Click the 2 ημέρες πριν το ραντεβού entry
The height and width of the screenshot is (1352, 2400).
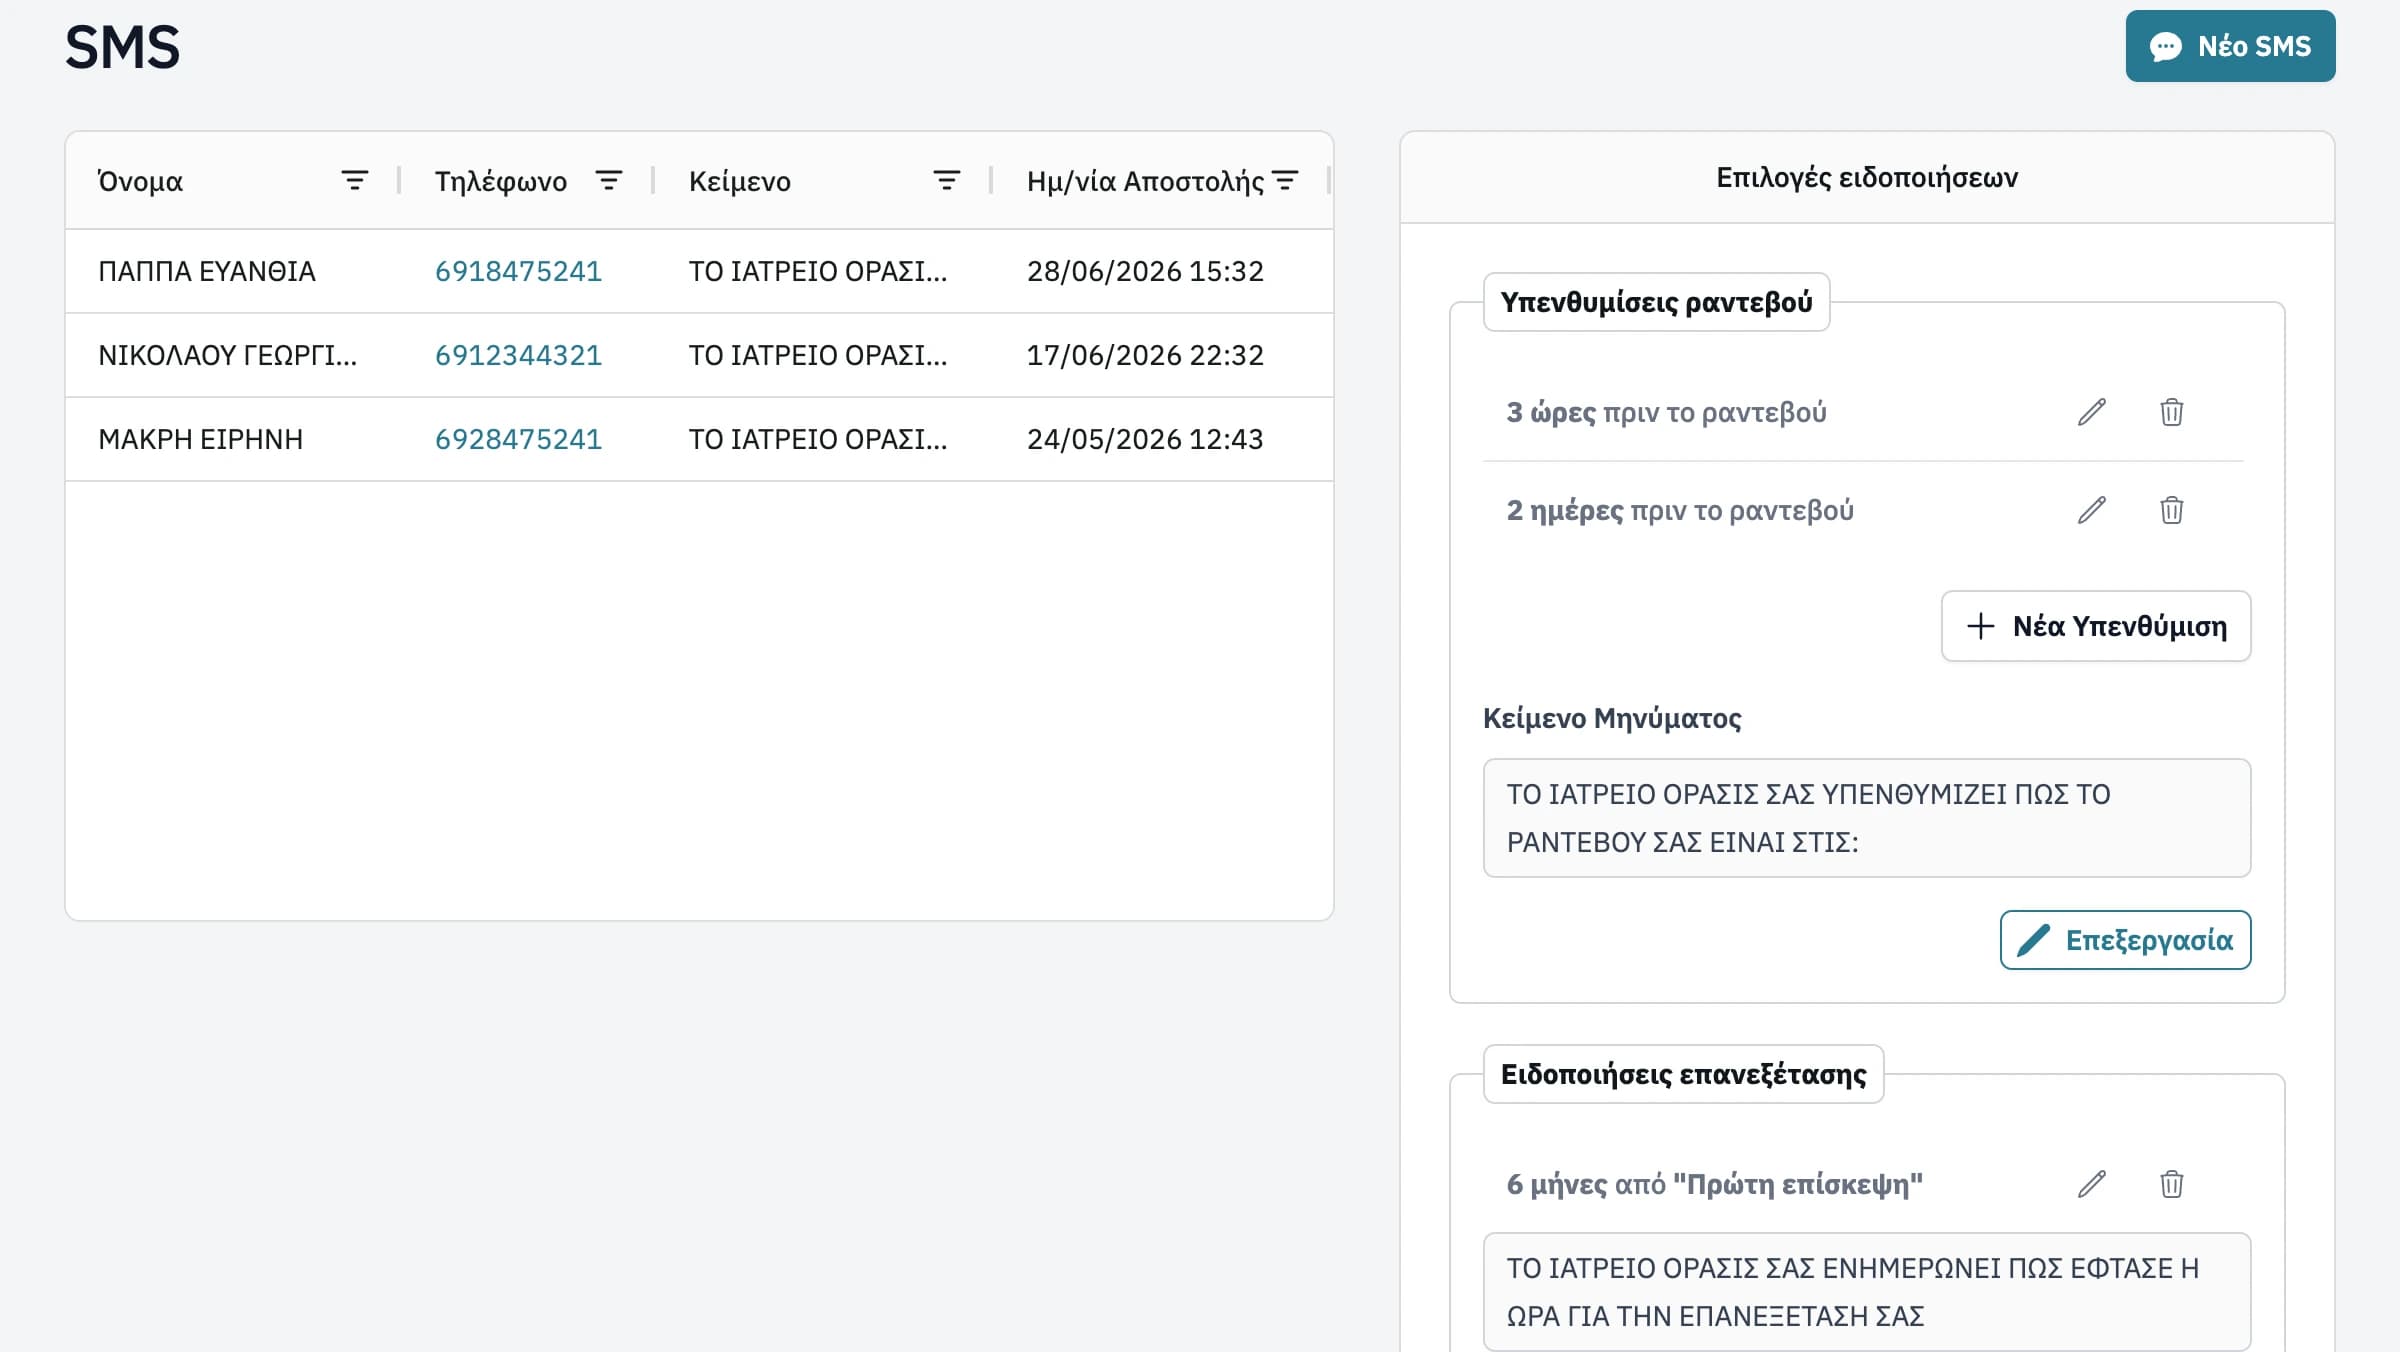pos(1680,510)
